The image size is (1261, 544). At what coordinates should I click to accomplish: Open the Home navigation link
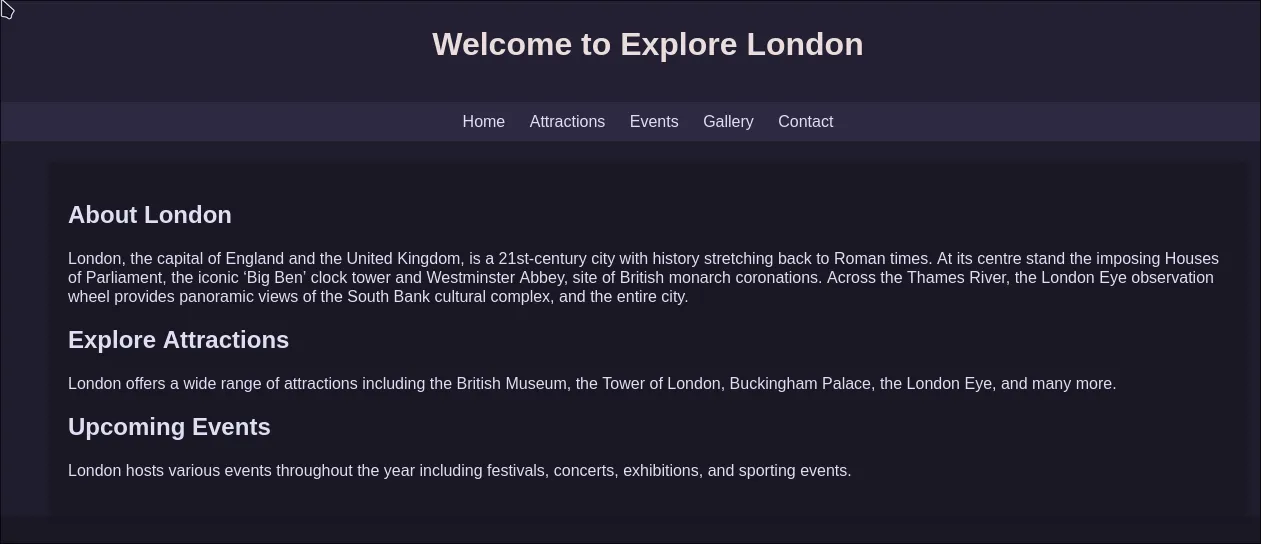[483, 121]
